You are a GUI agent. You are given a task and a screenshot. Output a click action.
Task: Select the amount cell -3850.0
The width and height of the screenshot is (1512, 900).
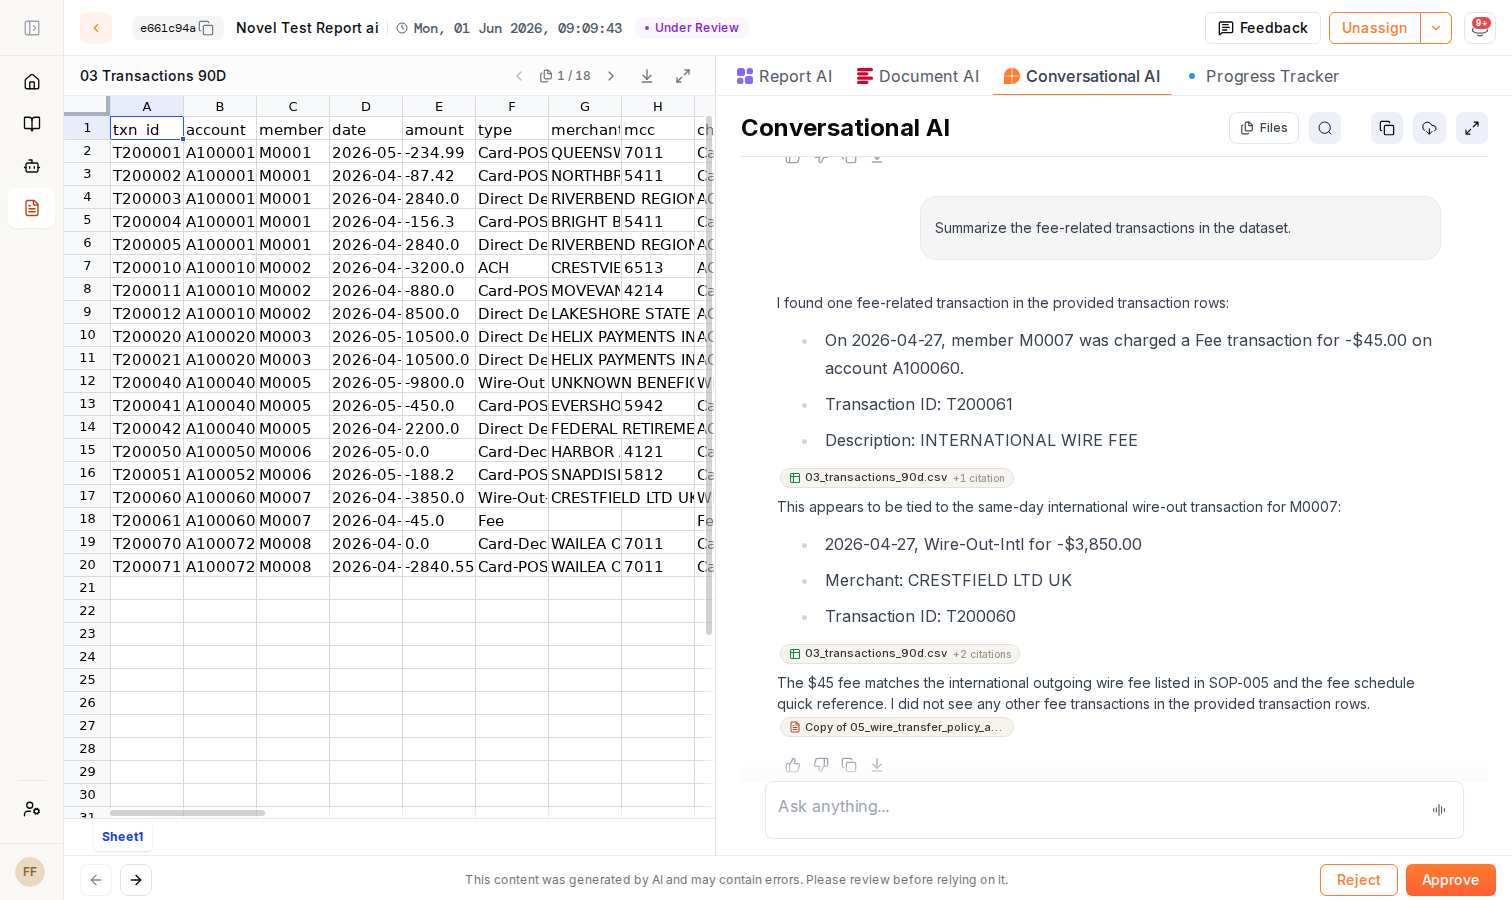[439, 497]
